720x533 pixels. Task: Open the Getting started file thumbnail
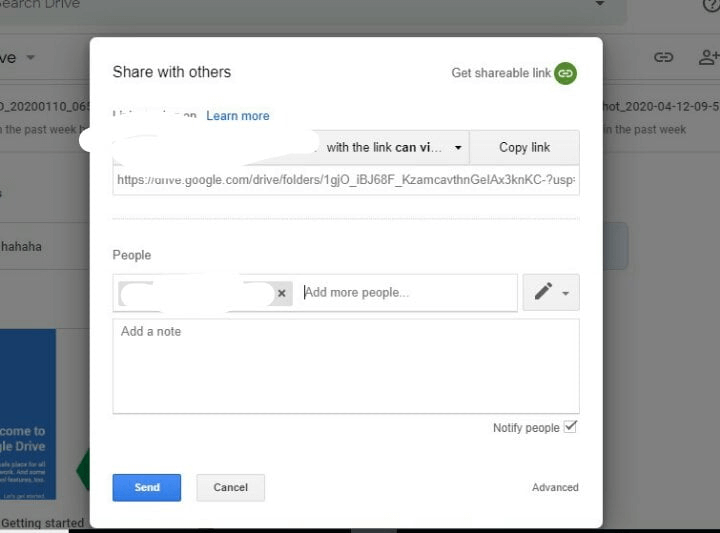pos(28,414)
